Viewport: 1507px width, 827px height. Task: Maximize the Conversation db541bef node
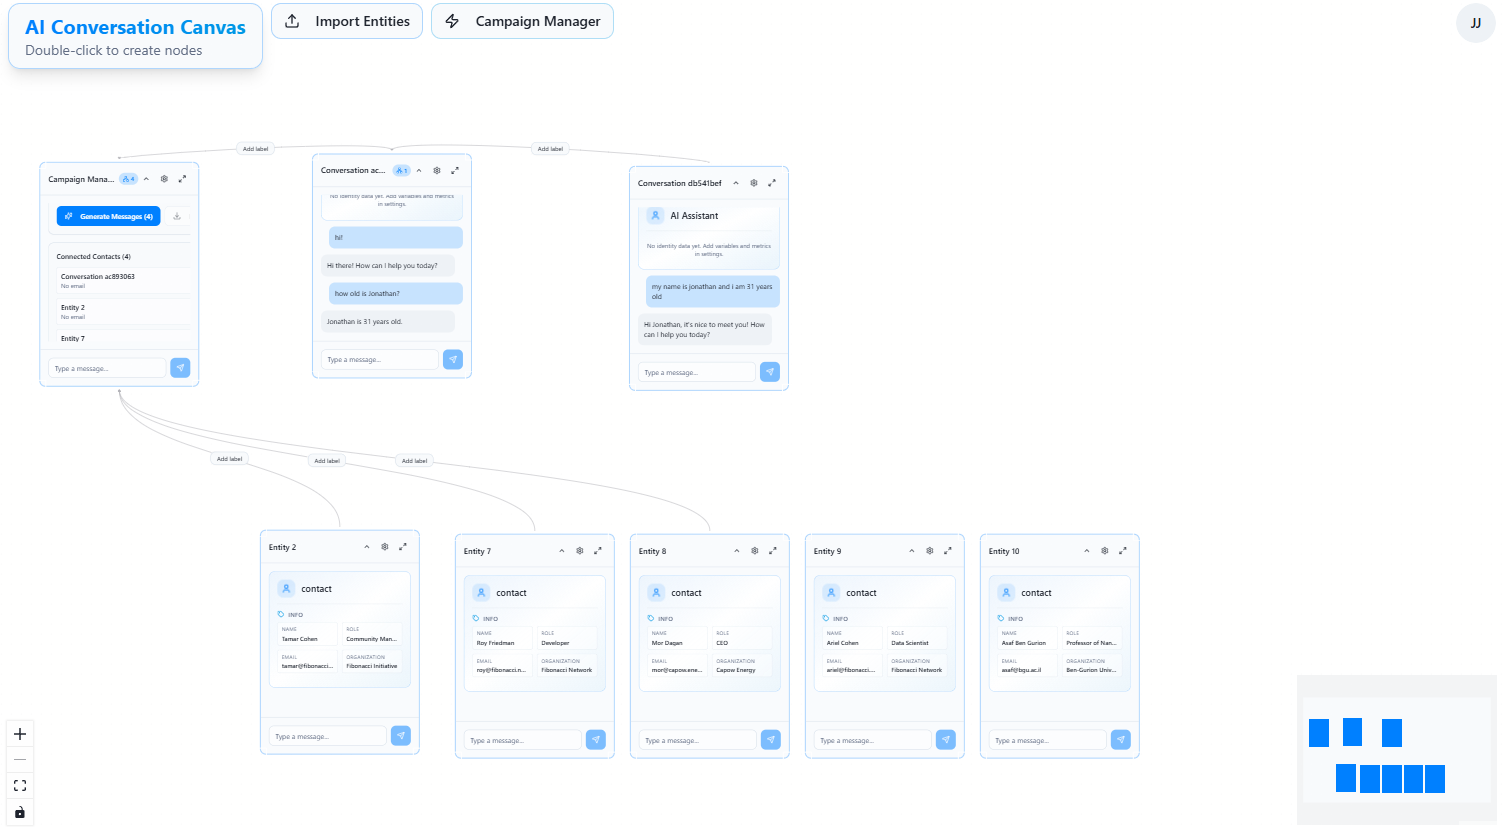(772, 183)
